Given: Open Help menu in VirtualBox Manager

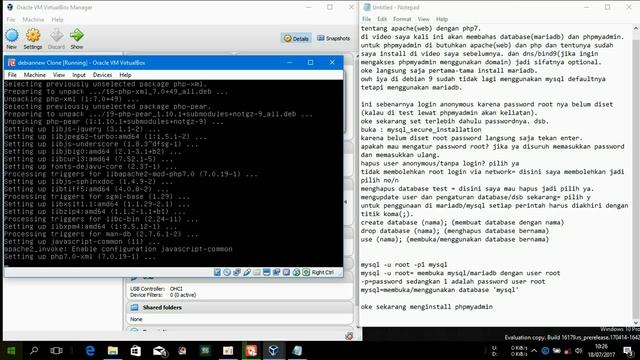Looking at the screenshot, I should coord(58,20).
